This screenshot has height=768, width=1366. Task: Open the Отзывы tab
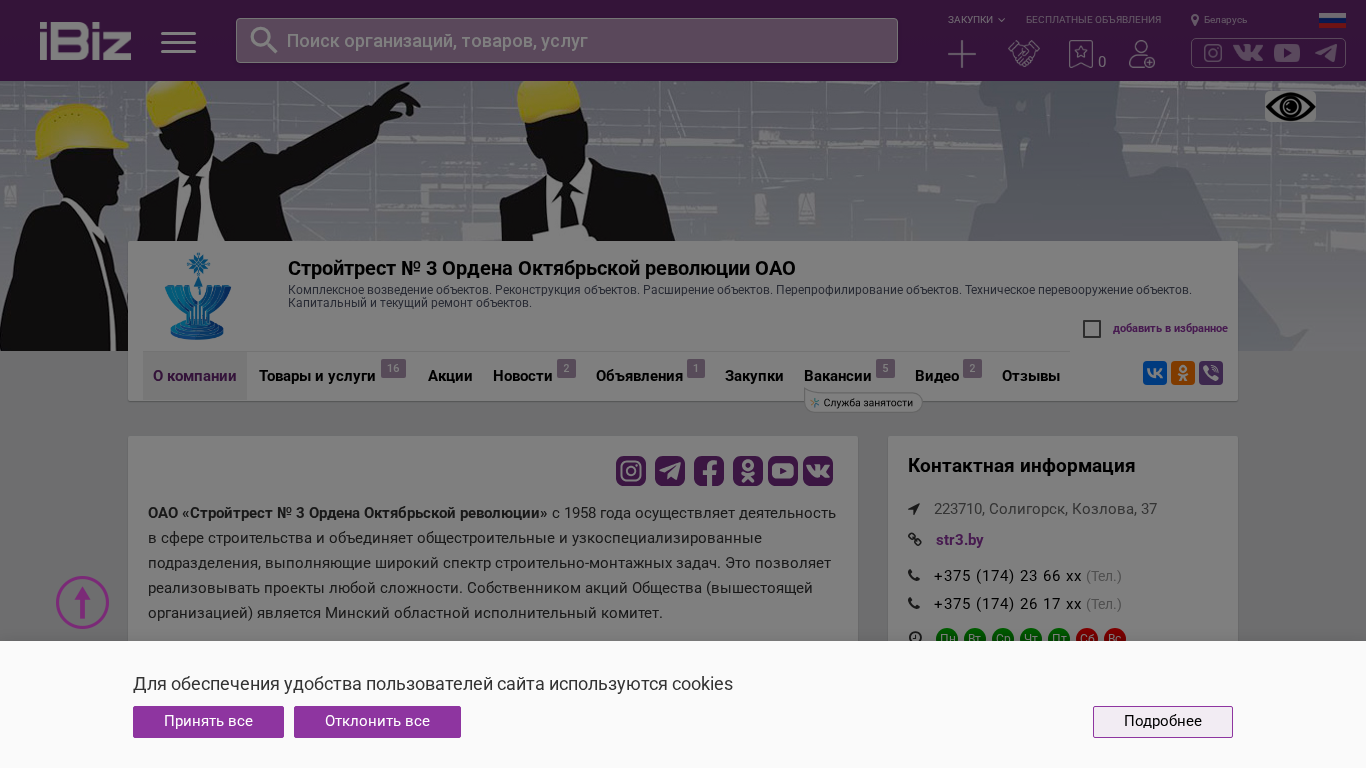[x=1031, y=376]
